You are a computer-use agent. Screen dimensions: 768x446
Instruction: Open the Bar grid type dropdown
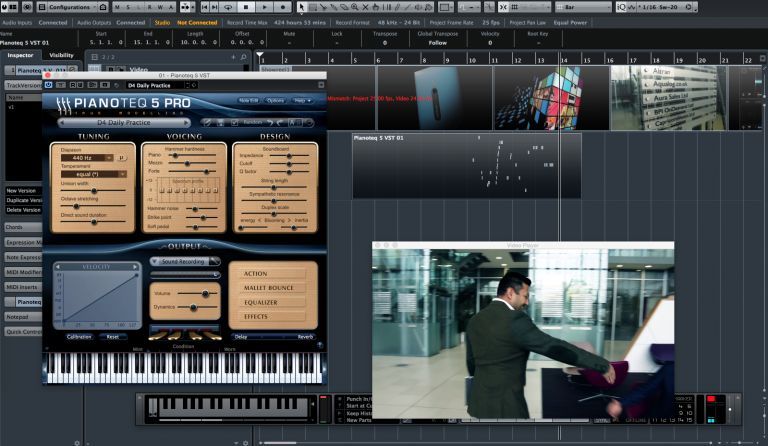(584, 7)
